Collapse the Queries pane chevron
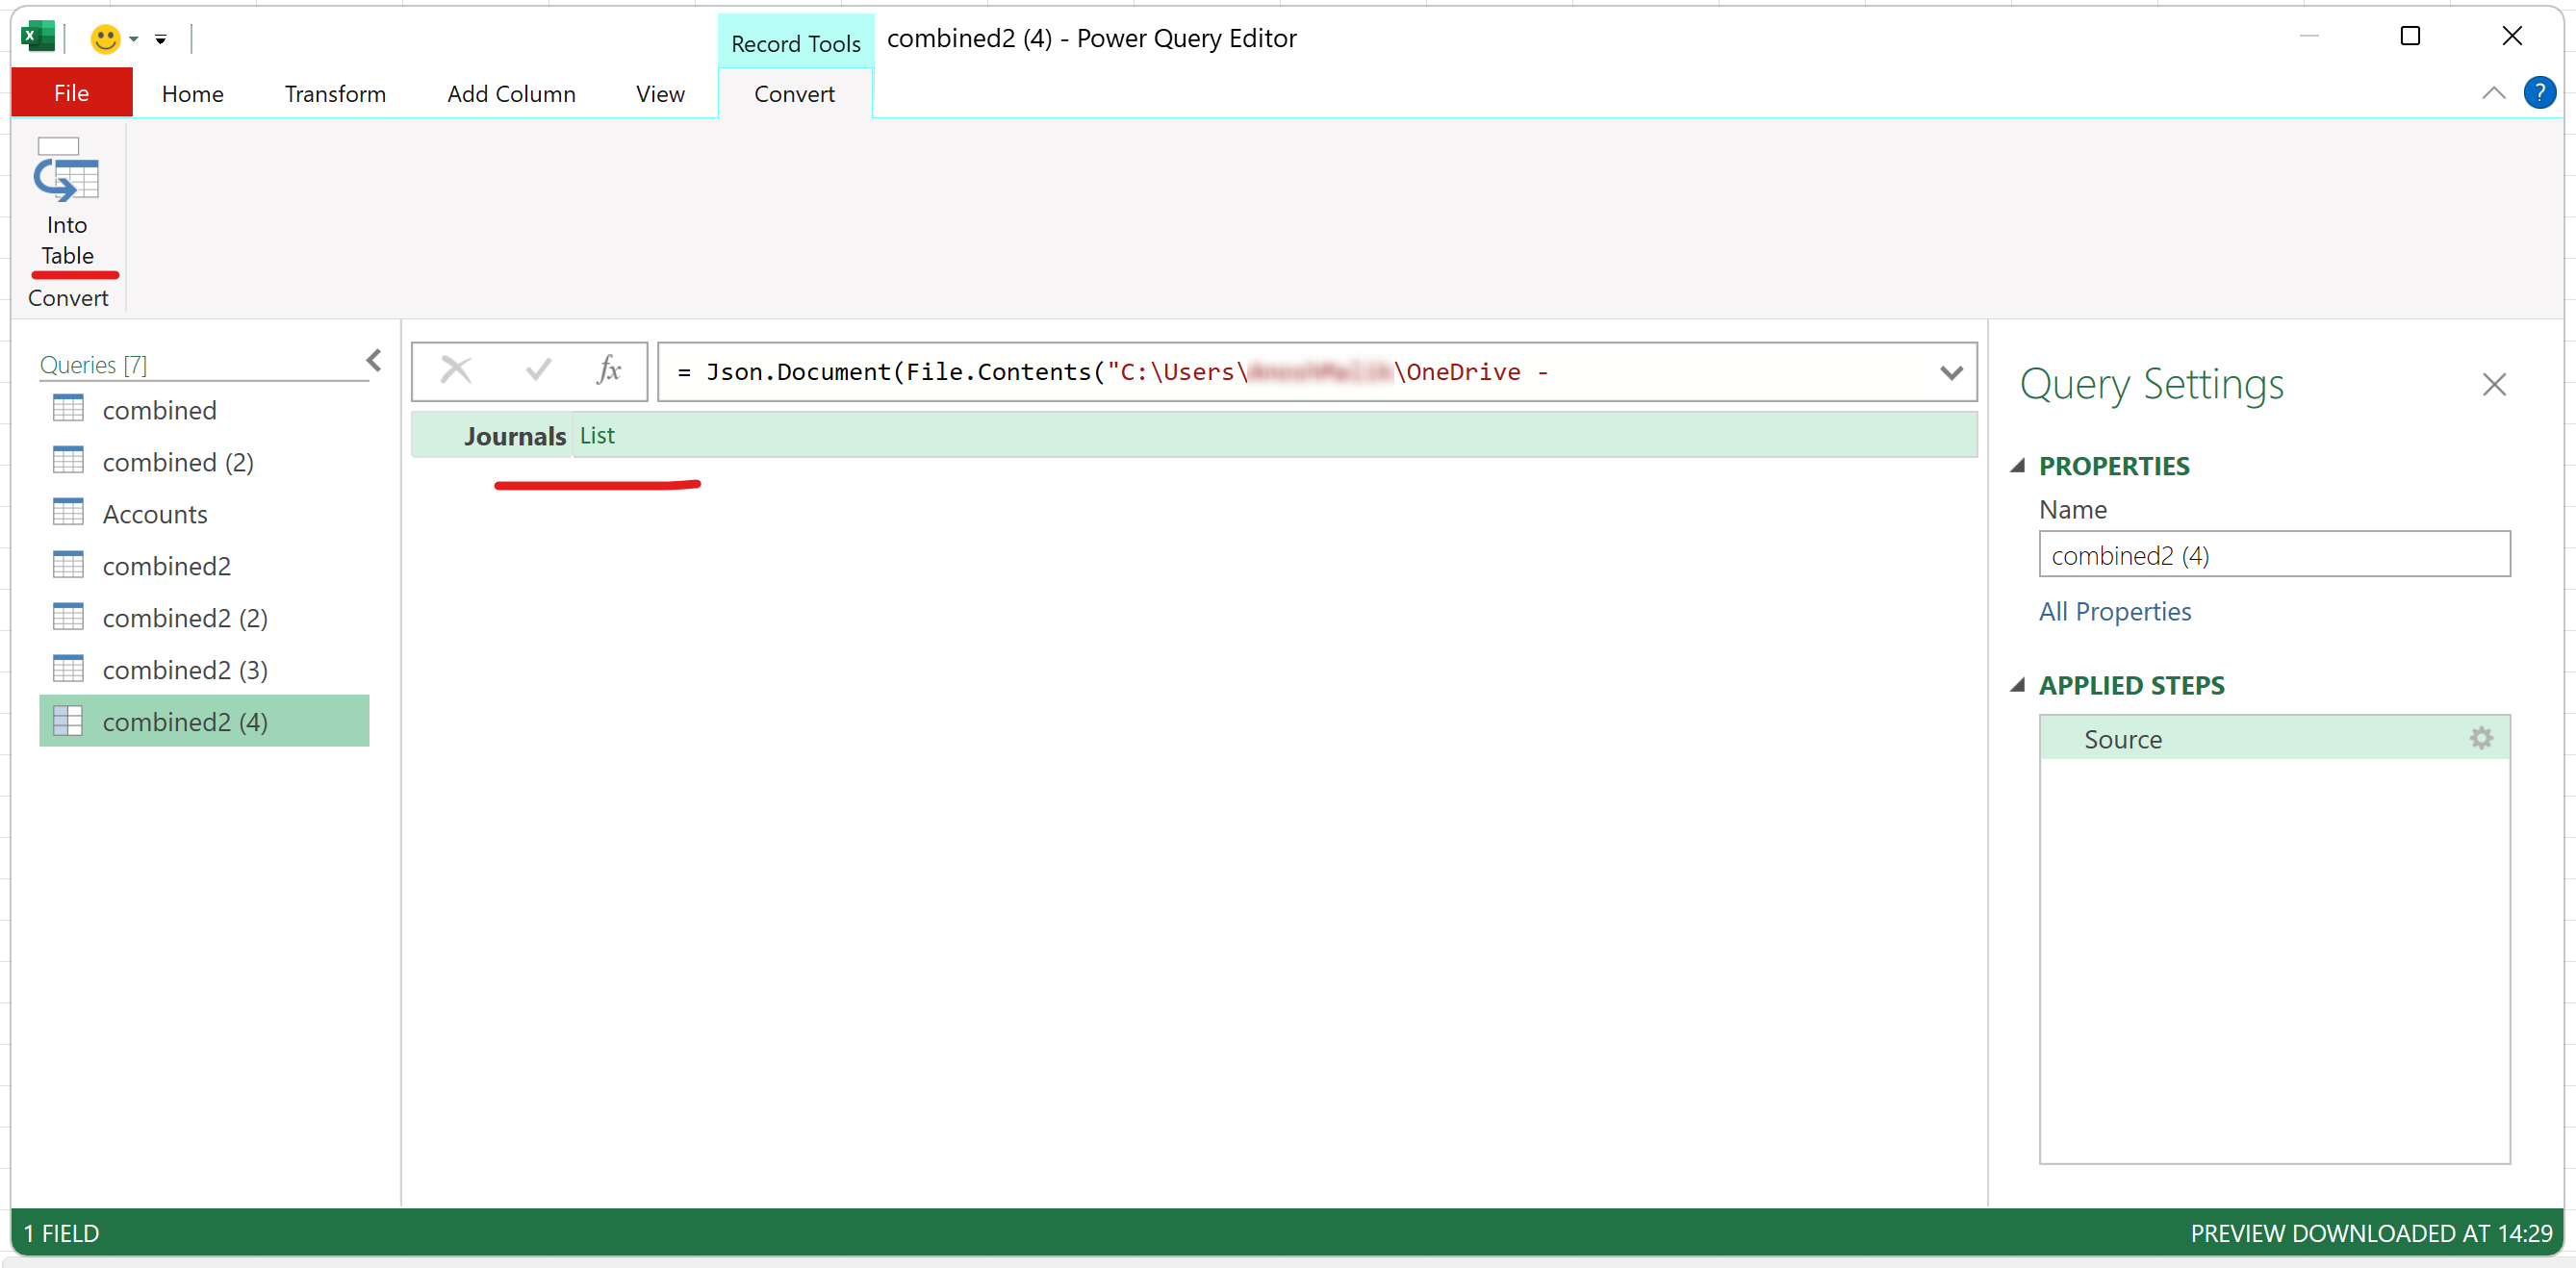The width and height of the screenshot is (2576, 1268). pyautogui.click(x=374, y=361)
